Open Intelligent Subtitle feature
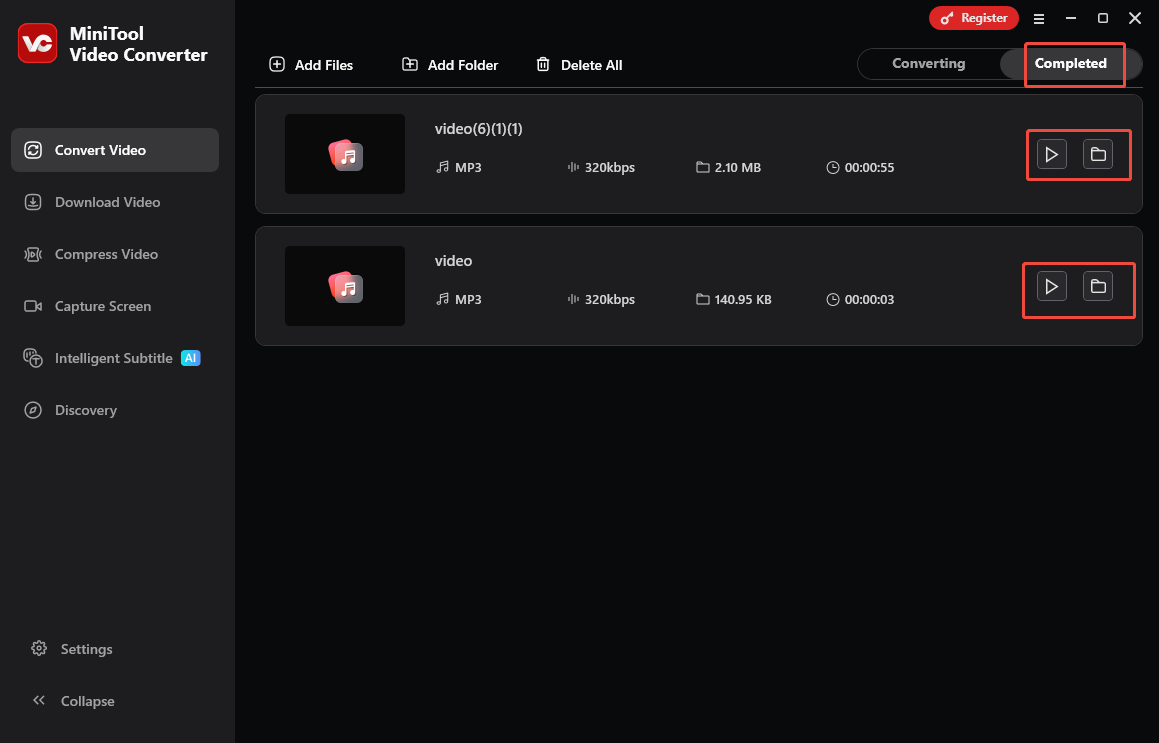This screenshot has height=743, width=1159. point(113,357)
